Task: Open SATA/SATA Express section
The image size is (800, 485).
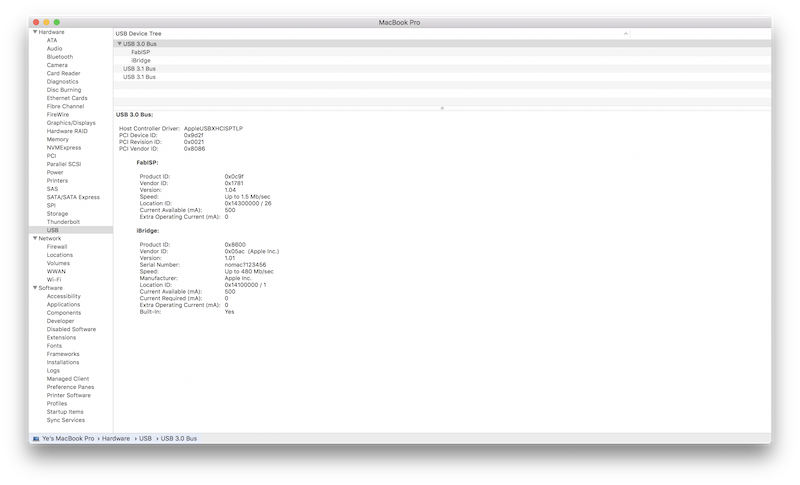Action: (73, 197)
